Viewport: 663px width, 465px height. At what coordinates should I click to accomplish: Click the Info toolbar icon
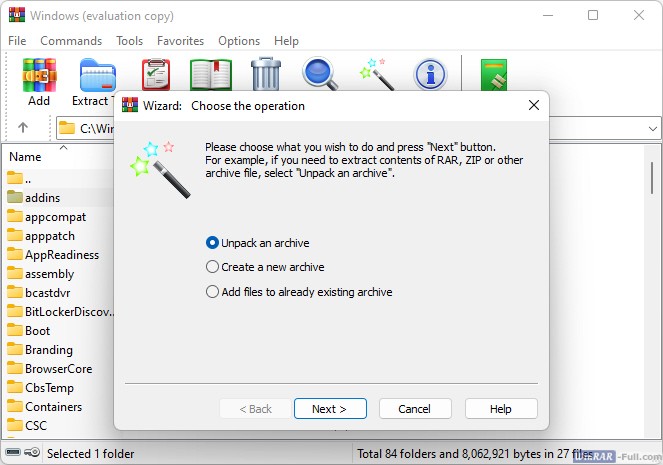(x=431, y=75)
